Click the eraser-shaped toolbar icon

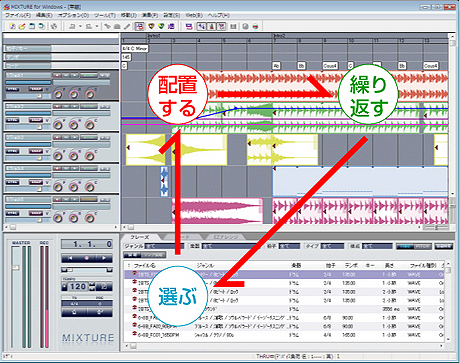click(x=117, y=26)
